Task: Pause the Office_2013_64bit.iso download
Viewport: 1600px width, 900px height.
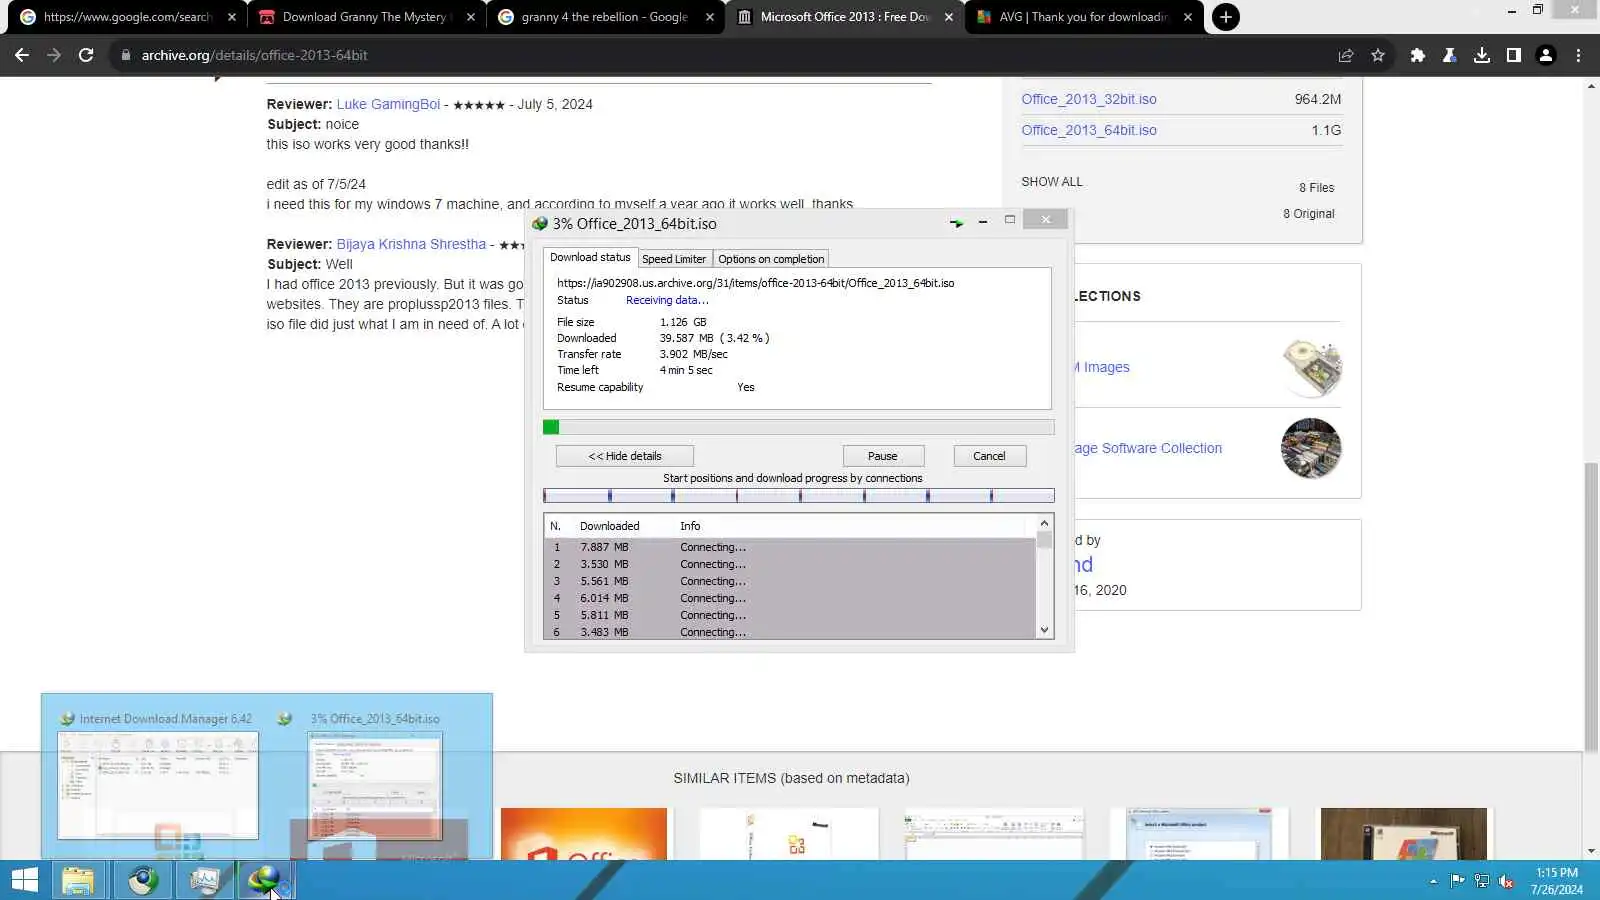Action: (x=883, y=456)
